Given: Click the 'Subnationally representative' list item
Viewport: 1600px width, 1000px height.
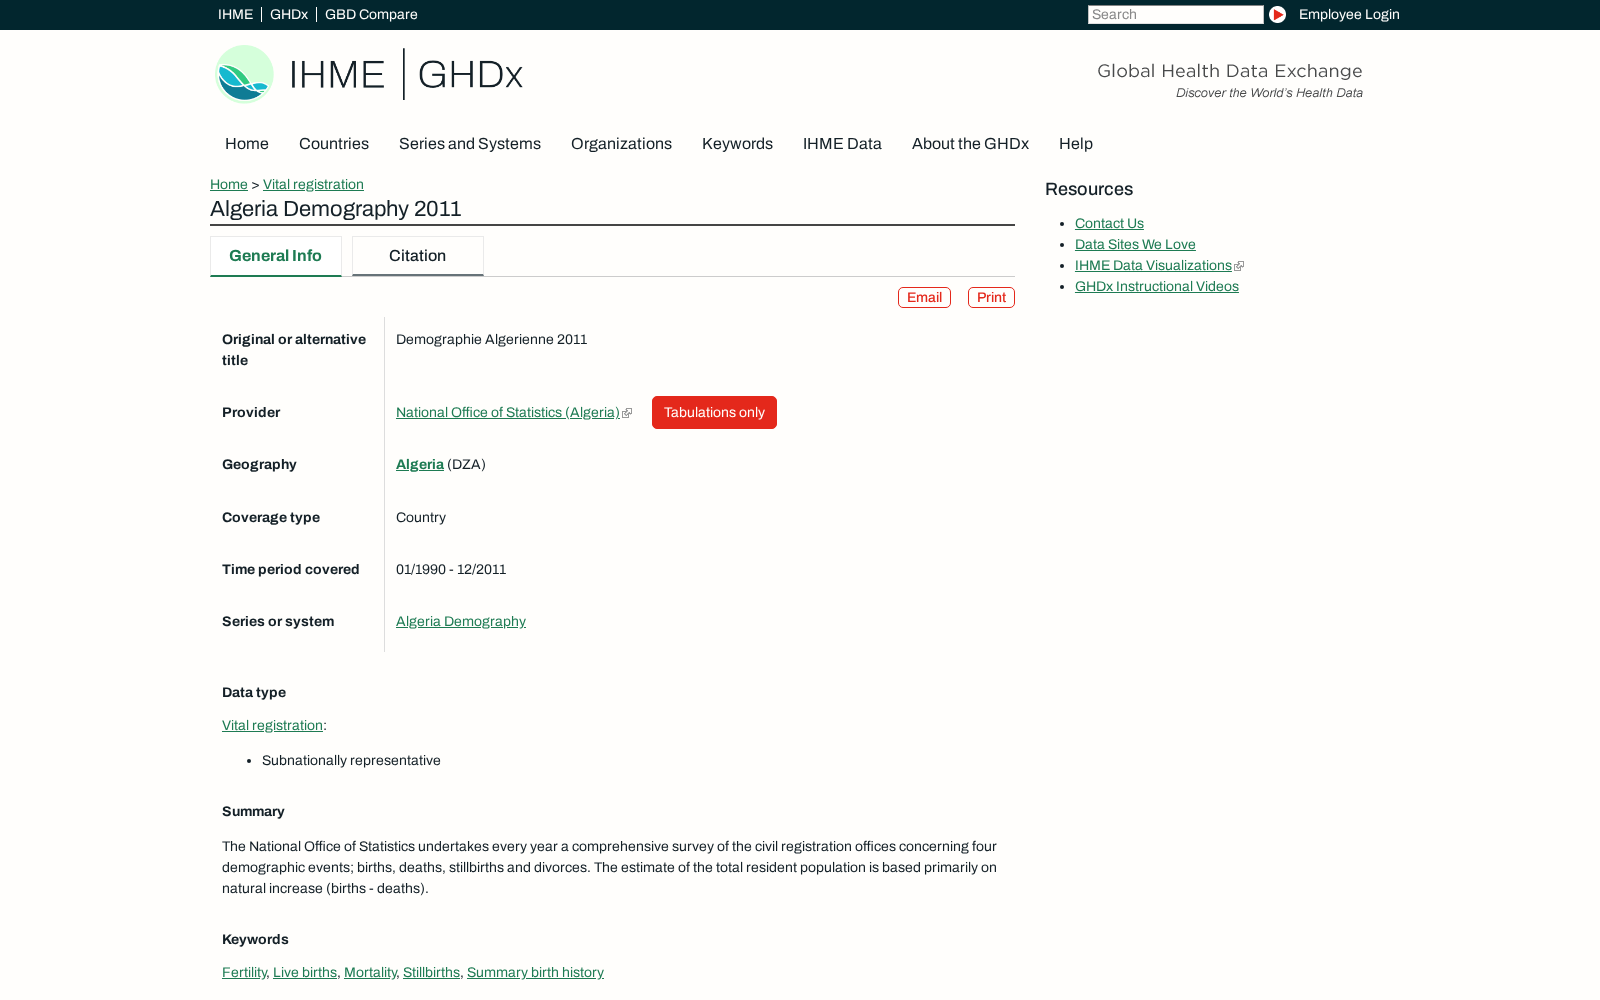Looking at the screenshot, I should [351, 761].
